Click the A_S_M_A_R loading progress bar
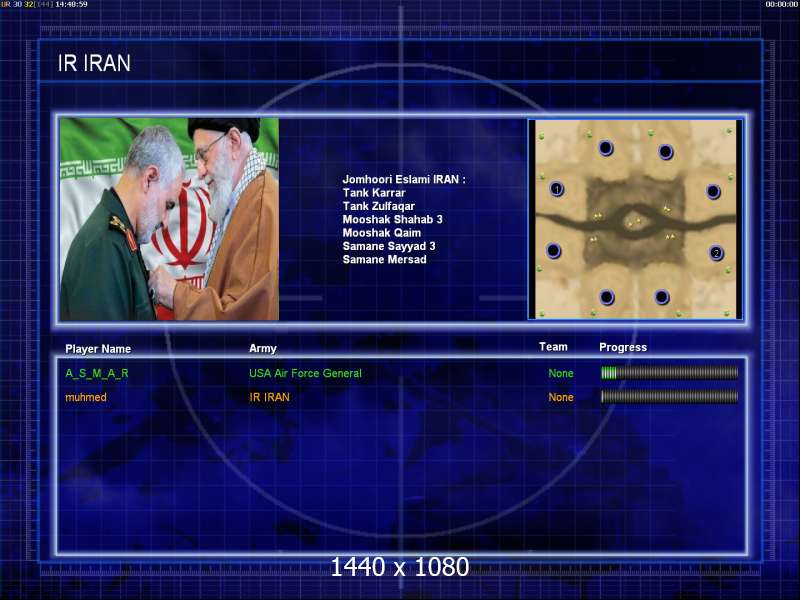The image size is (800, 600). point(669,373)
